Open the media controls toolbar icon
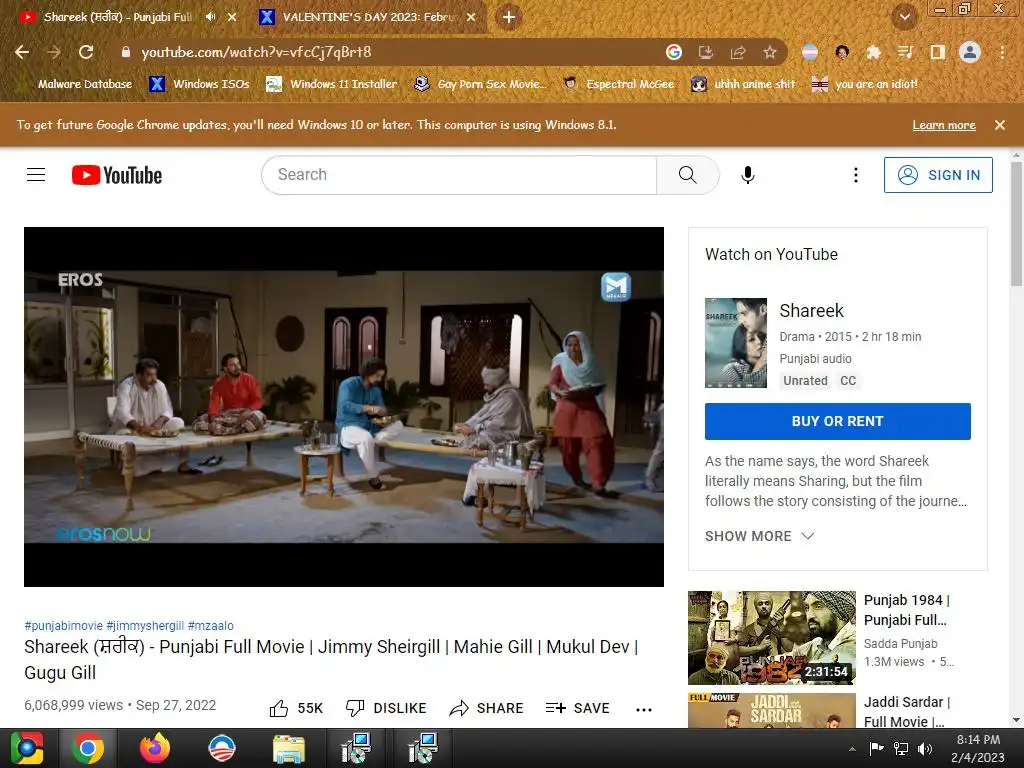1024x768 pixels. 905,52
